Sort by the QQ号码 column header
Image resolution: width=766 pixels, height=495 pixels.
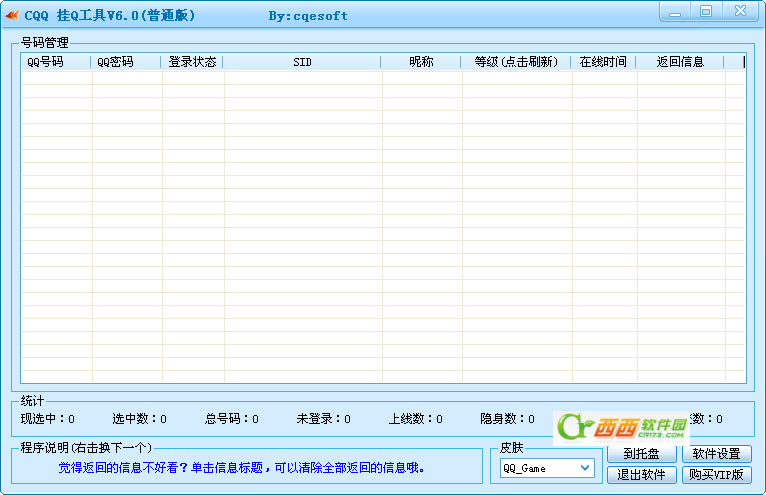pos(56,62)
